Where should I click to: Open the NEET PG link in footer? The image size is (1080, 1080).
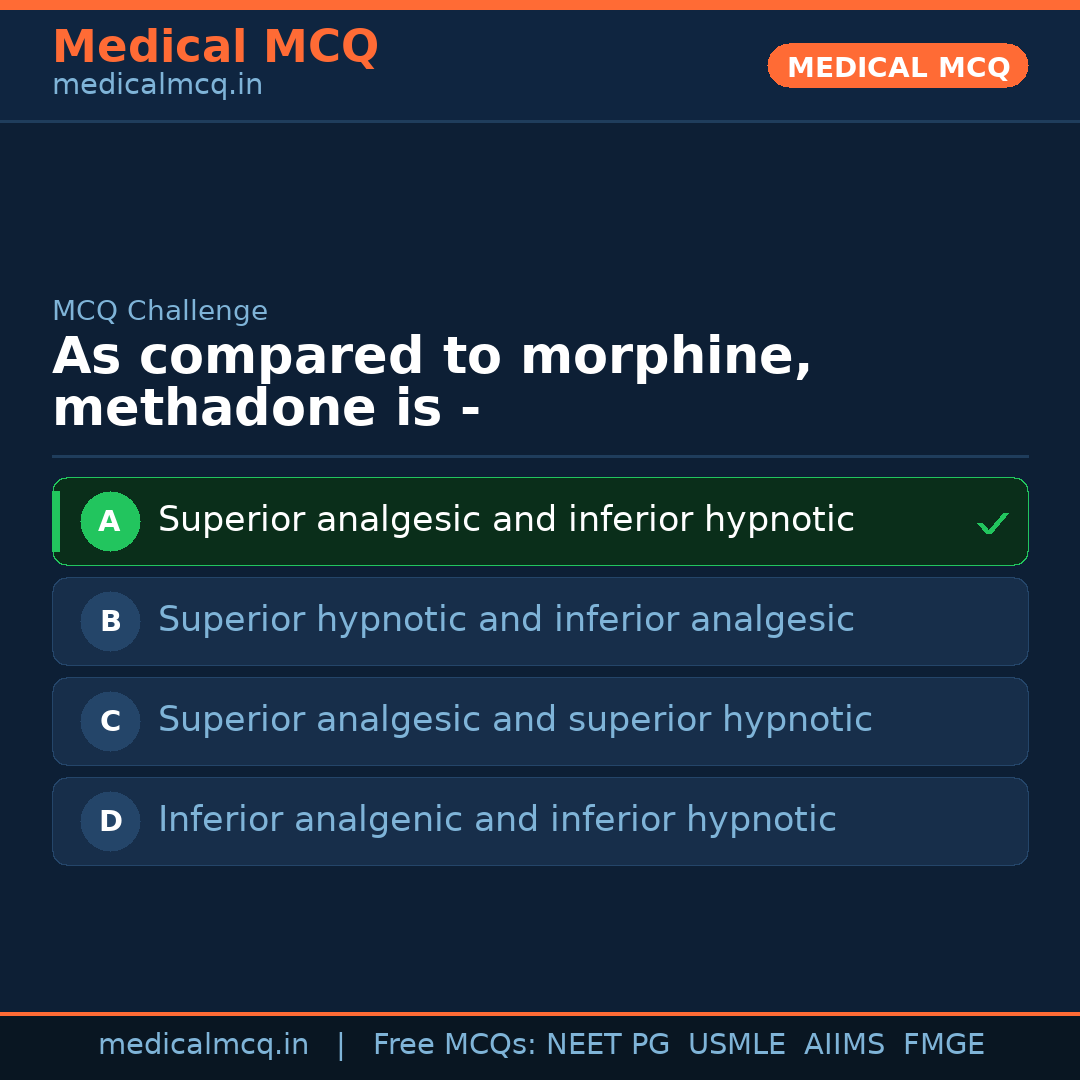(x=607, y=1043)
